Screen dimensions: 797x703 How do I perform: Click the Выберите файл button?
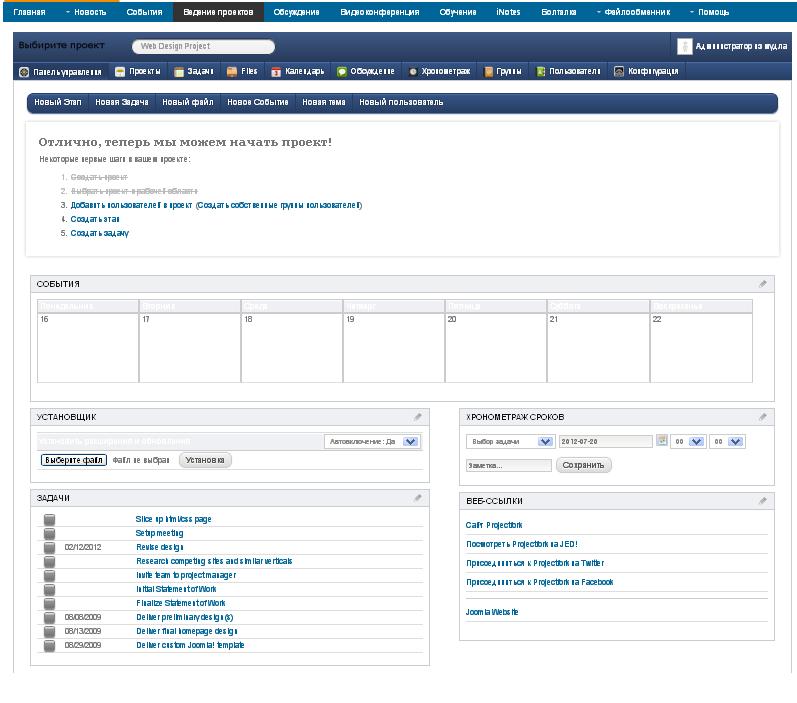click(x=74, y=460)
